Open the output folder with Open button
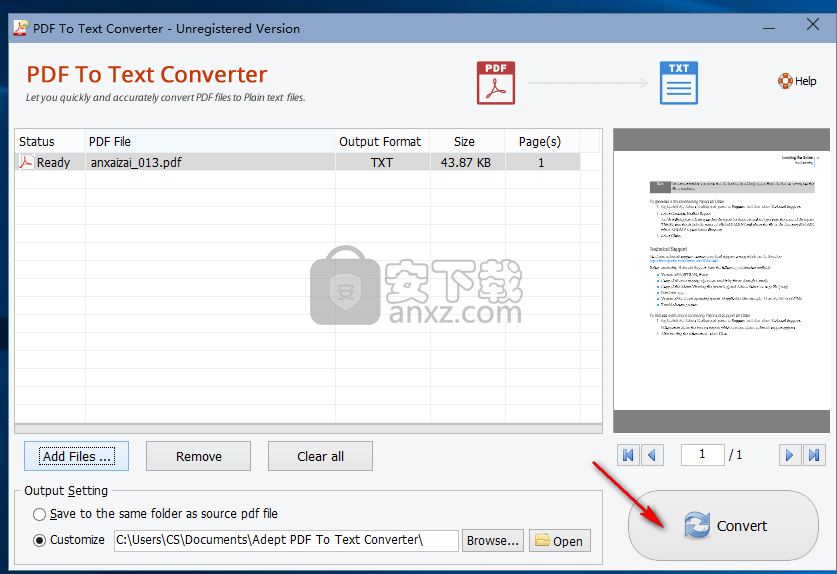The height and width of the screenshot is (574, 837). click(559, 540)
